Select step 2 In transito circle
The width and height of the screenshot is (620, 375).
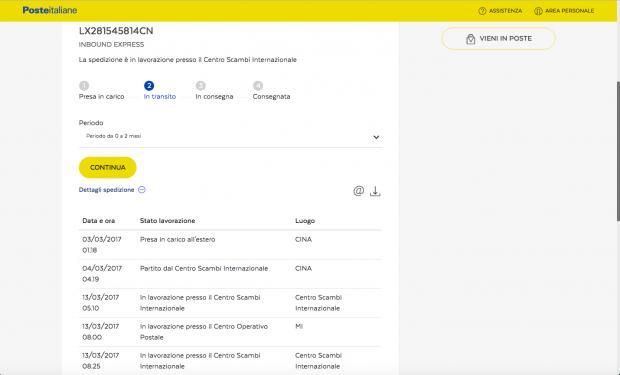coord(149,85)
